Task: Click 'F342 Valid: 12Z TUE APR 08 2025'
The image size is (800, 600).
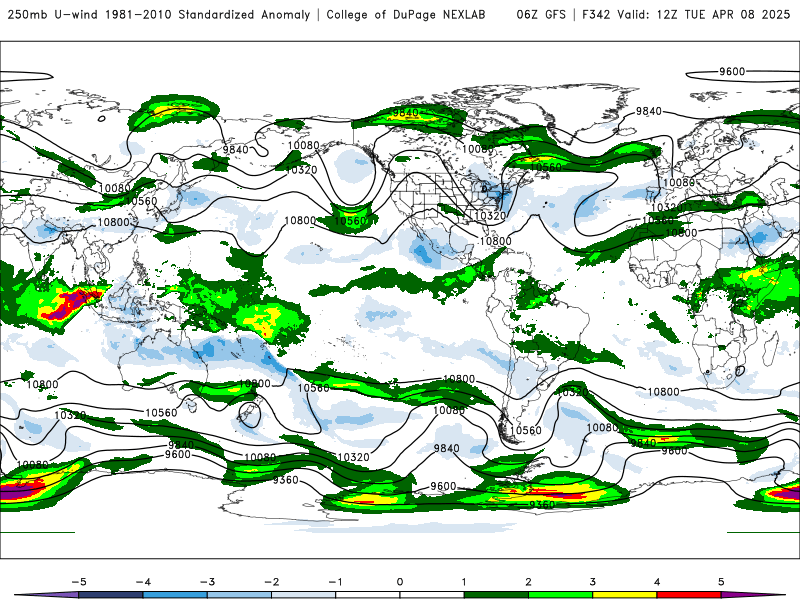Action: point(686,14)
